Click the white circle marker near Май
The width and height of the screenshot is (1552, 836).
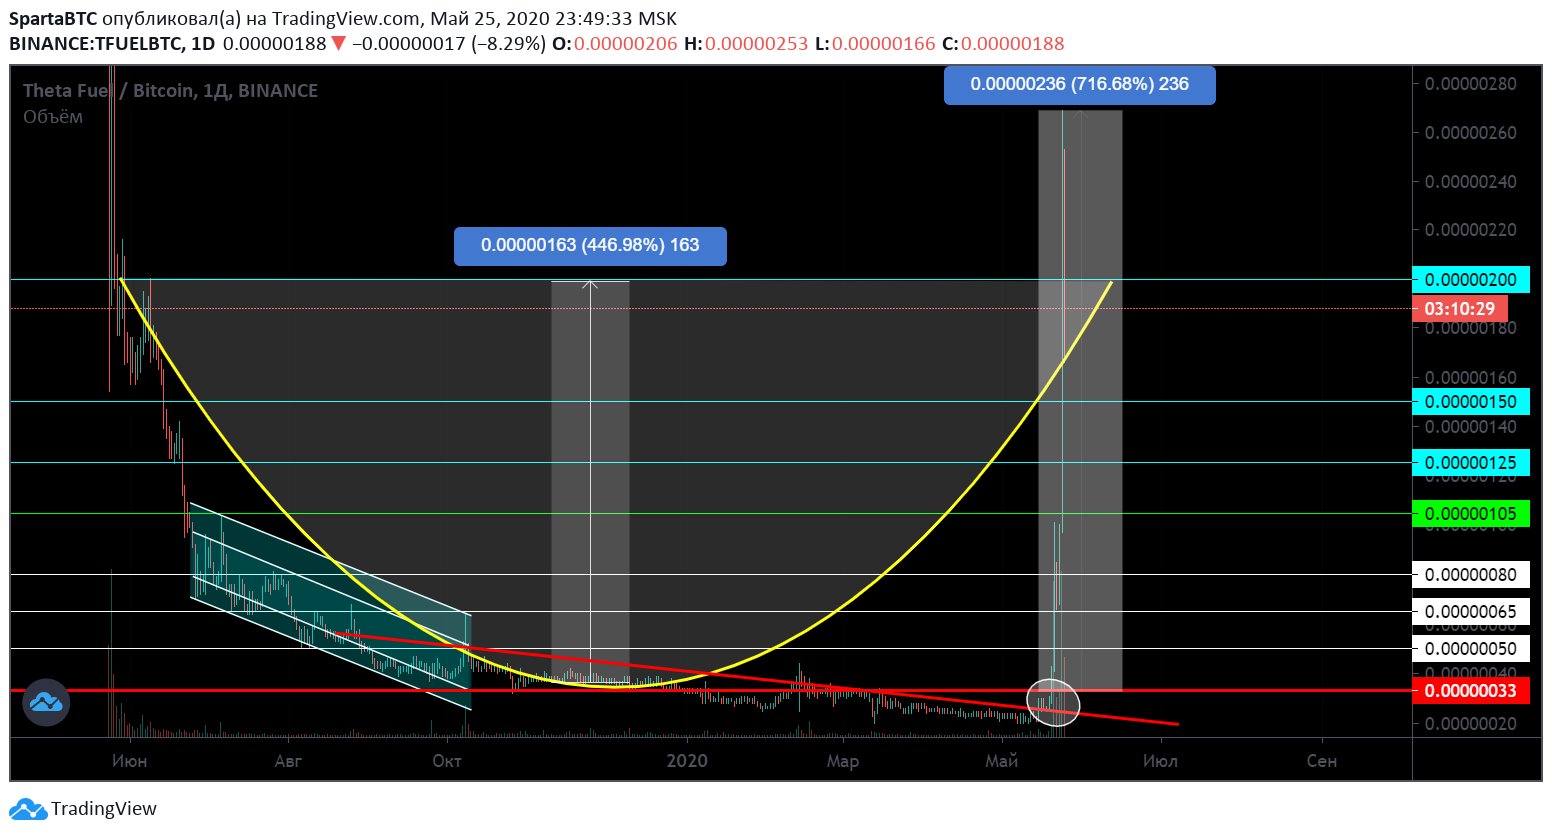click(1054, 702)
